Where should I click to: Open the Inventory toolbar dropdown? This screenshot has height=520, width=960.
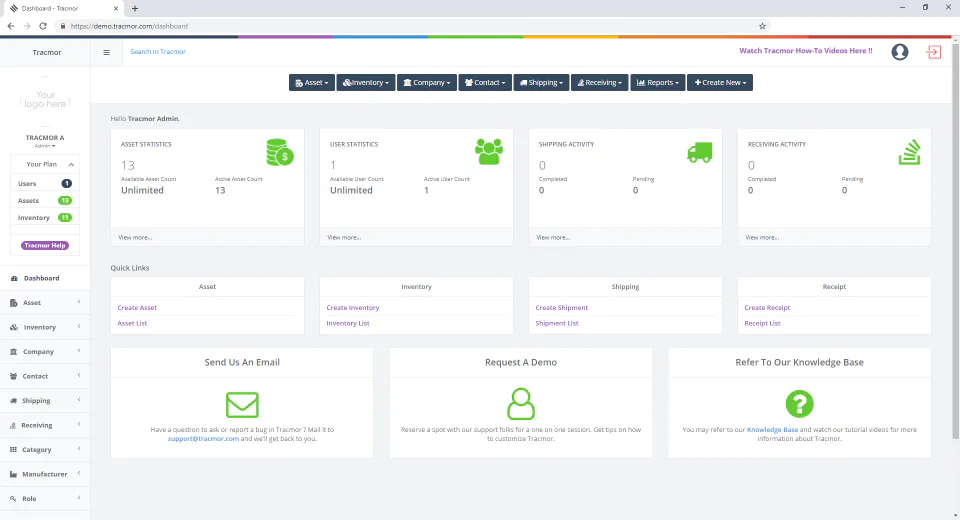pyautogui.click(x=366, y=83)
